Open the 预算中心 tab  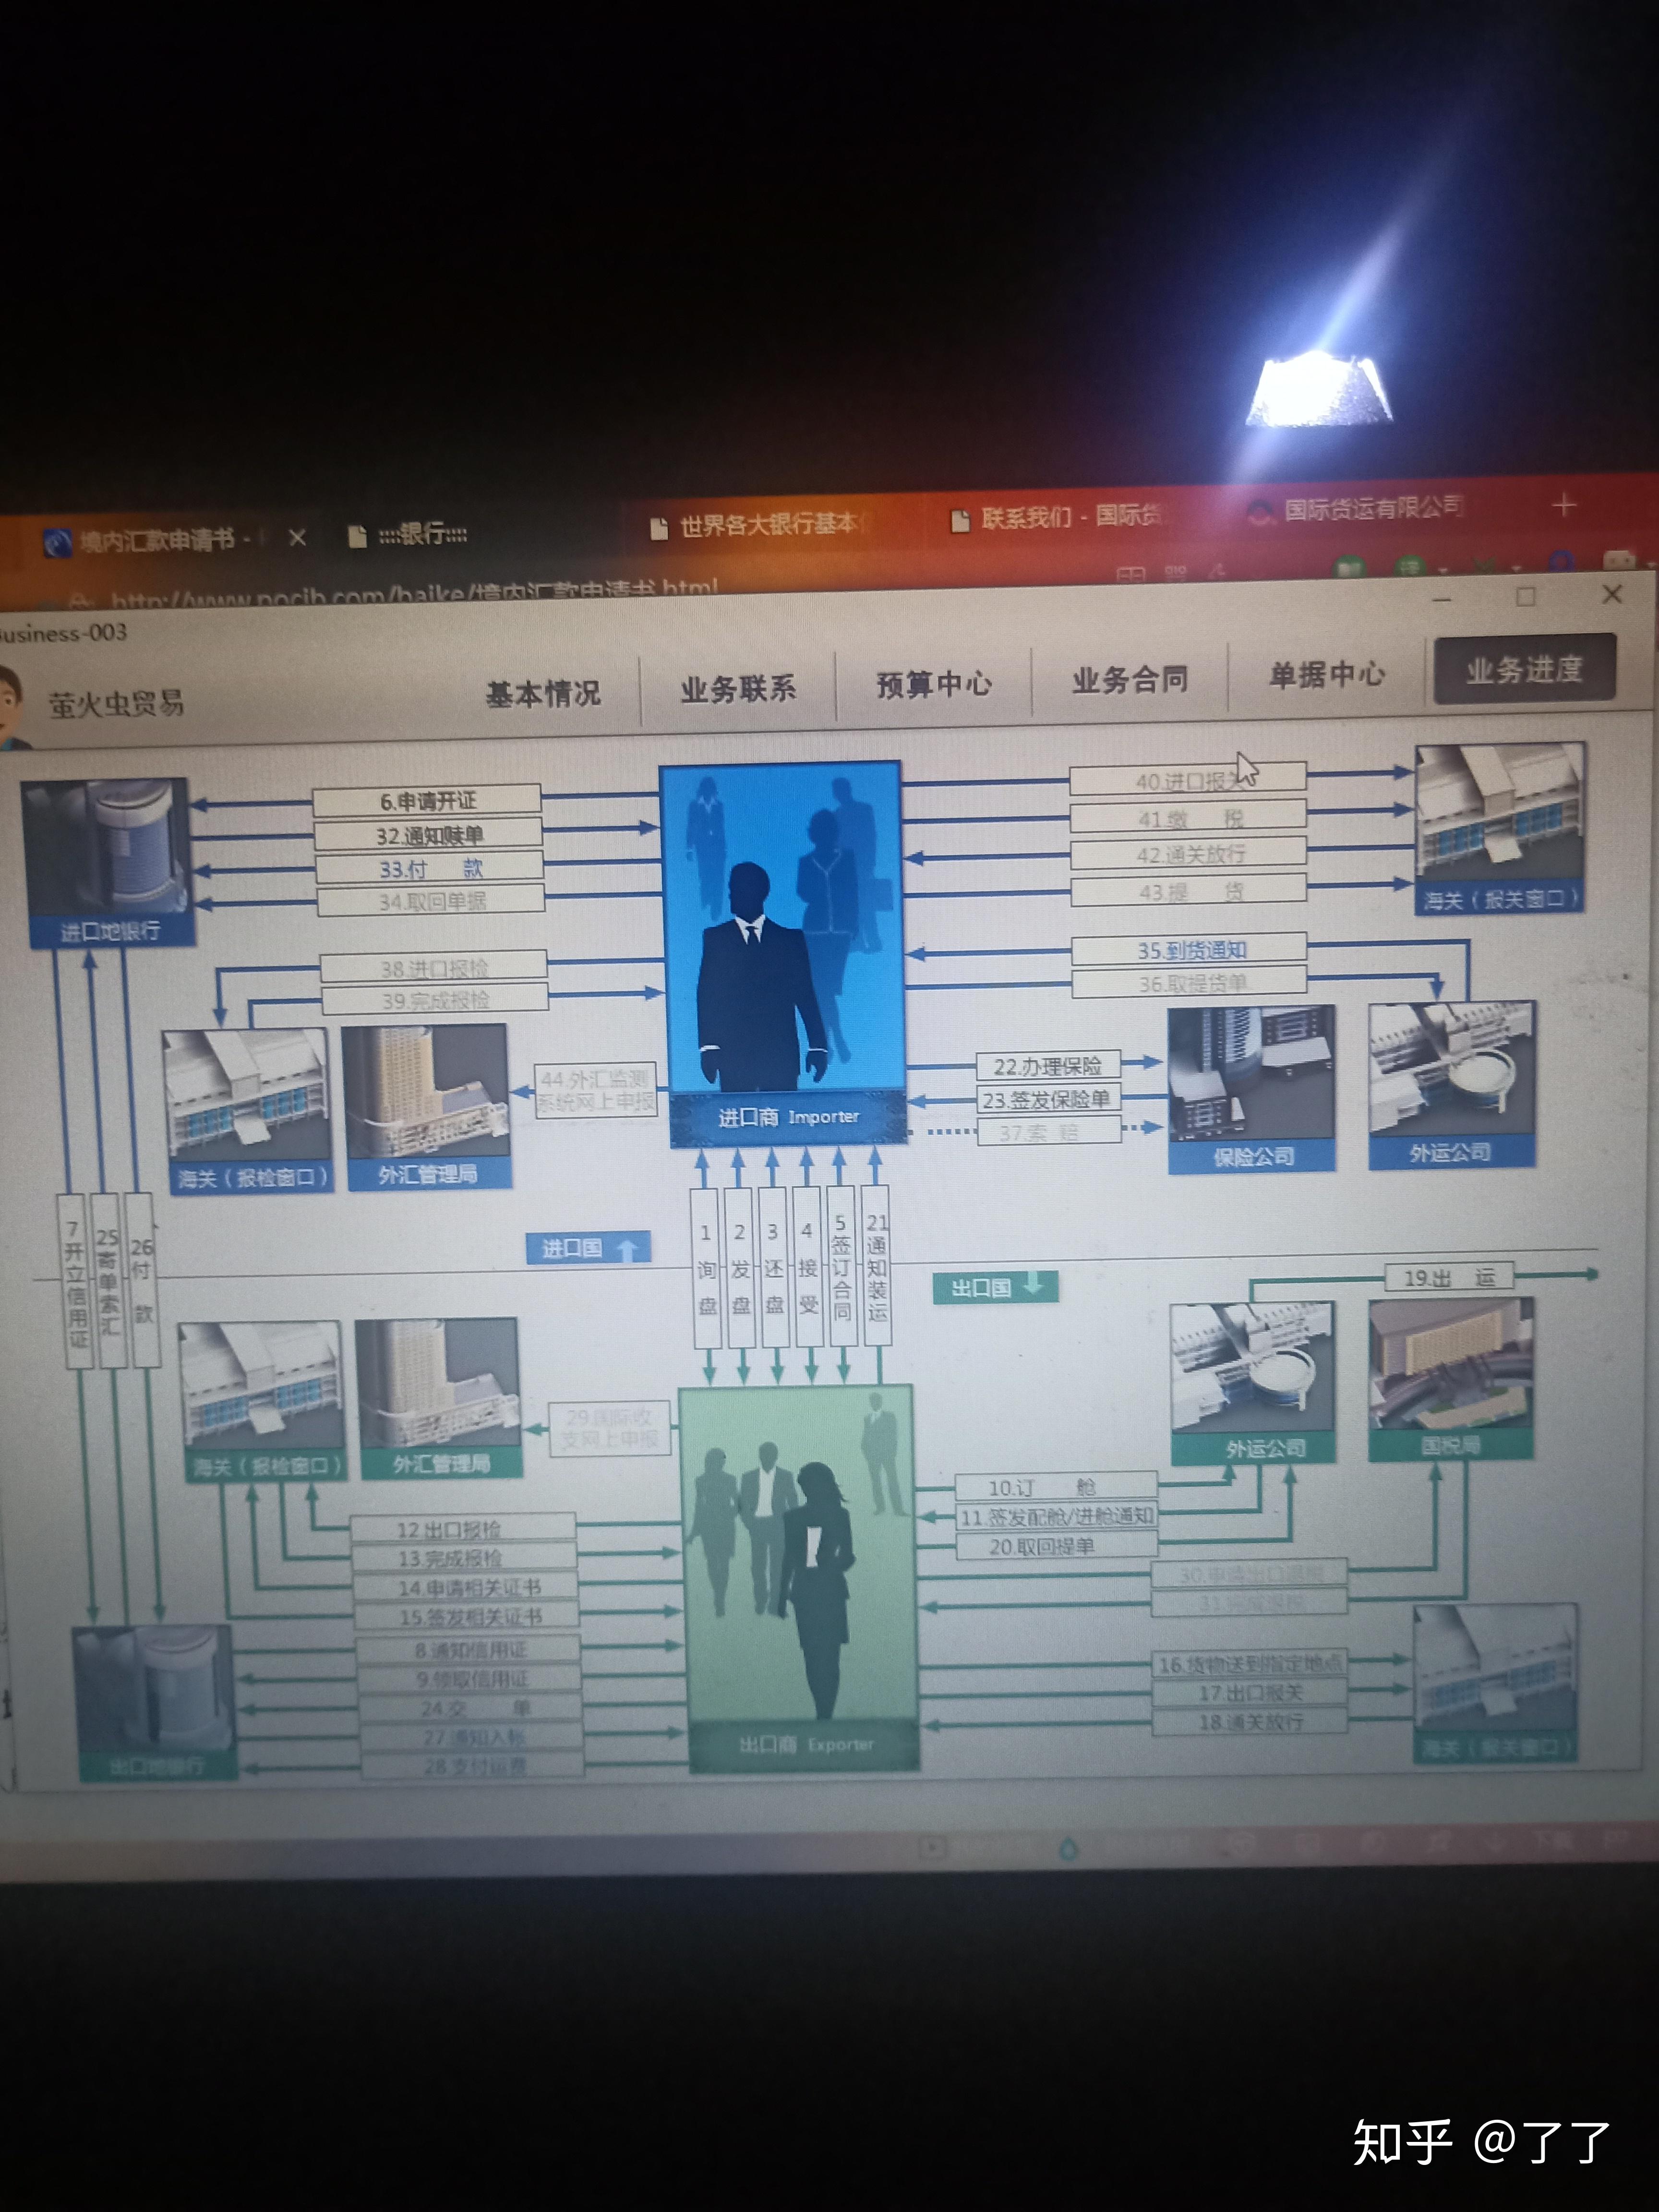[x=934, y=684]
